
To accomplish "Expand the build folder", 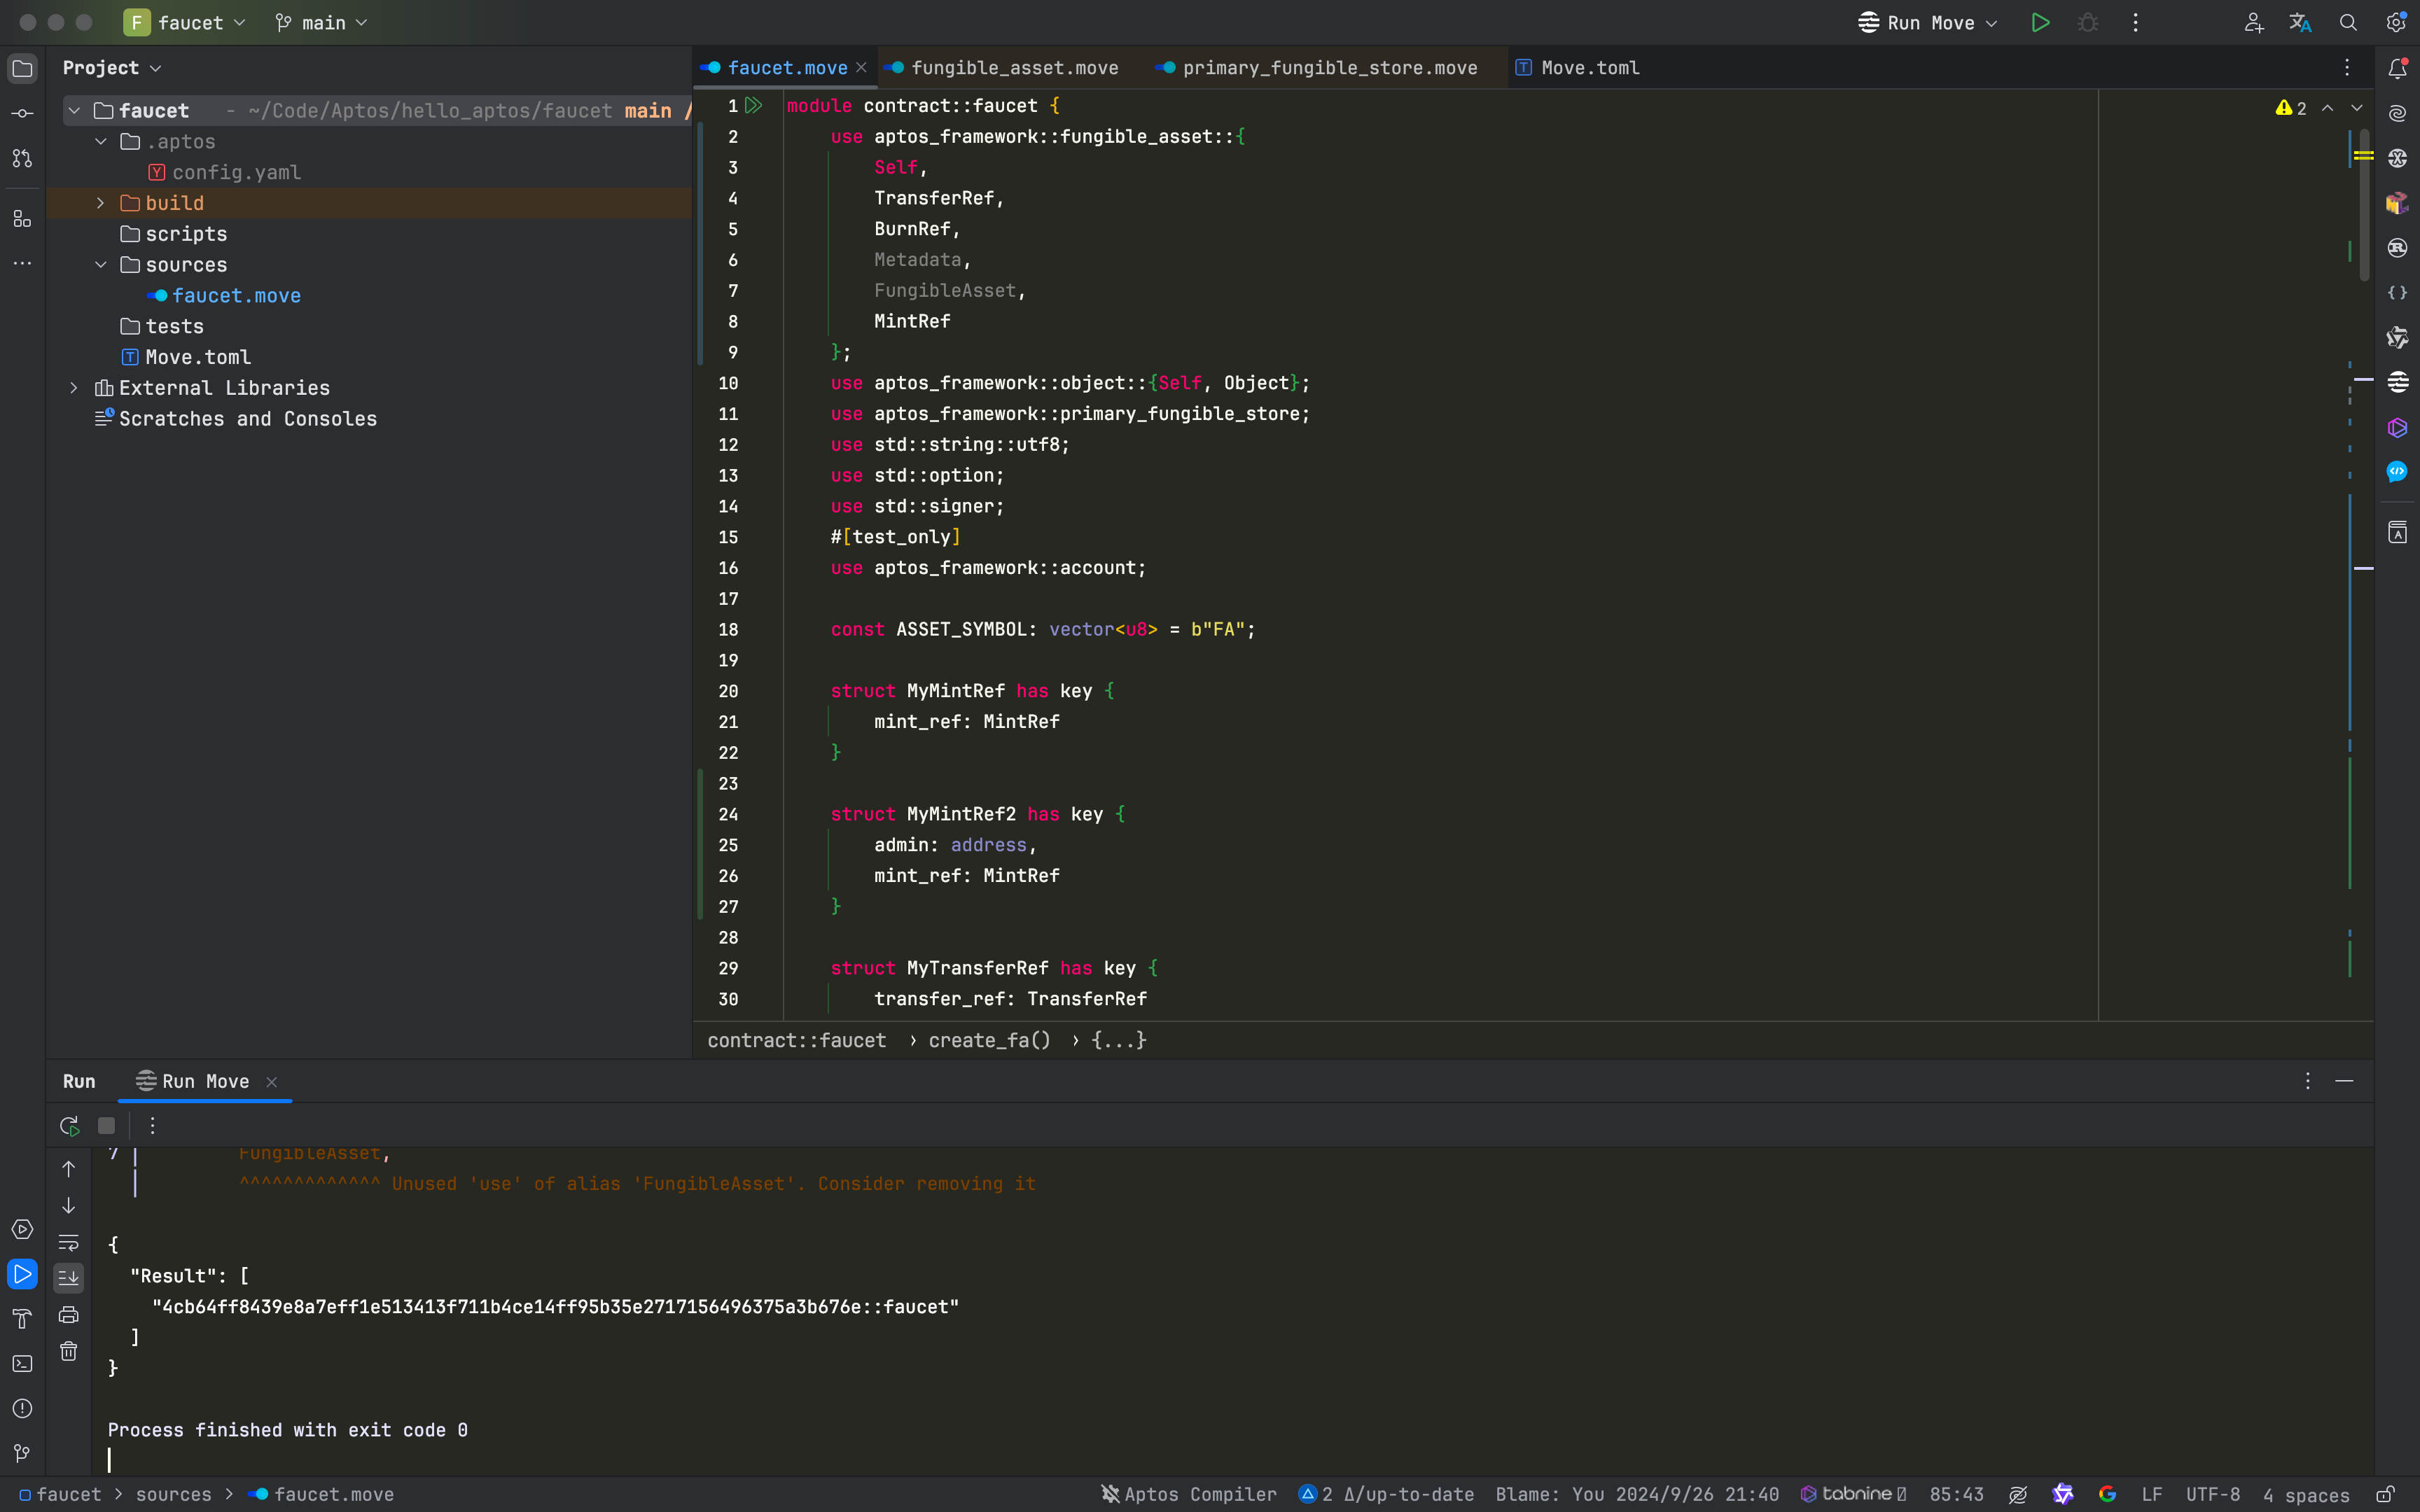I will (x=101, y=203).
